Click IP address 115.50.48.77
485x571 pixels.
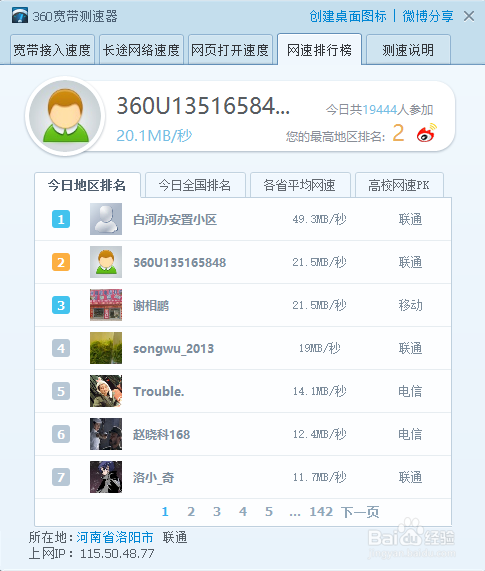pos(117,554)
